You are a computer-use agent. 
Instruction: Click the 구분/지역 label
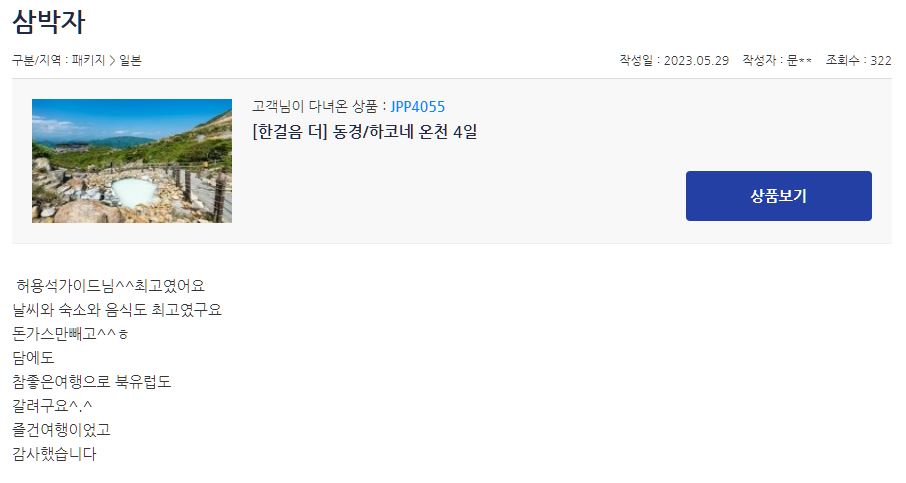[36, 60]
